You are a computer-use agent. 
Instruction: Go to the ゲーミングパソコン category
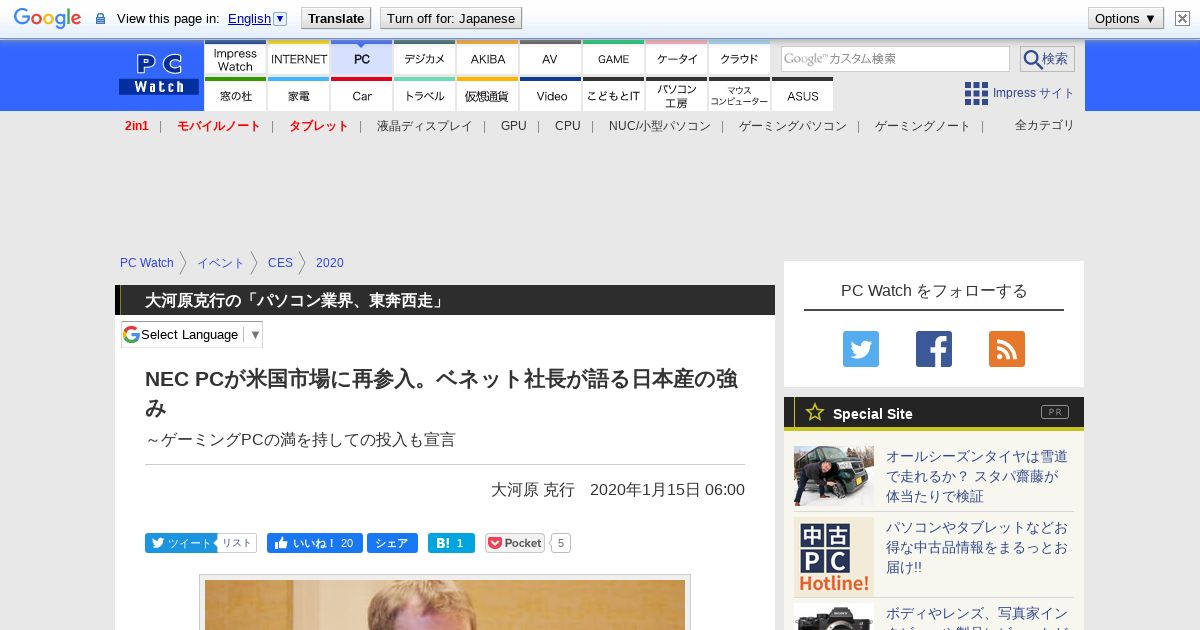click(x=793, y=126)
